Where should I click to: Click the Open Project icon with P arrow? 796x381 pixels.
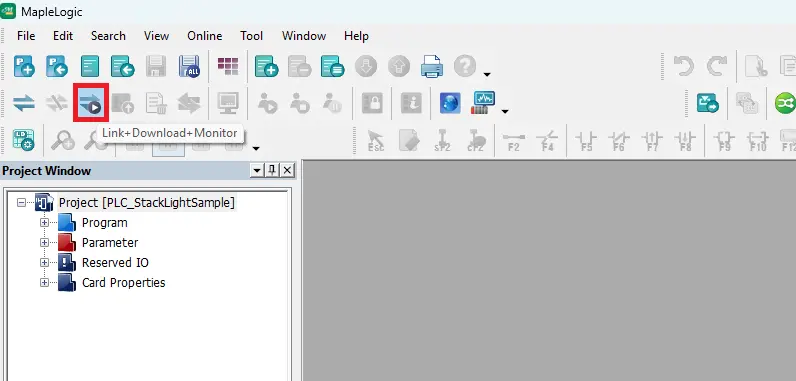tap(57, 66)
